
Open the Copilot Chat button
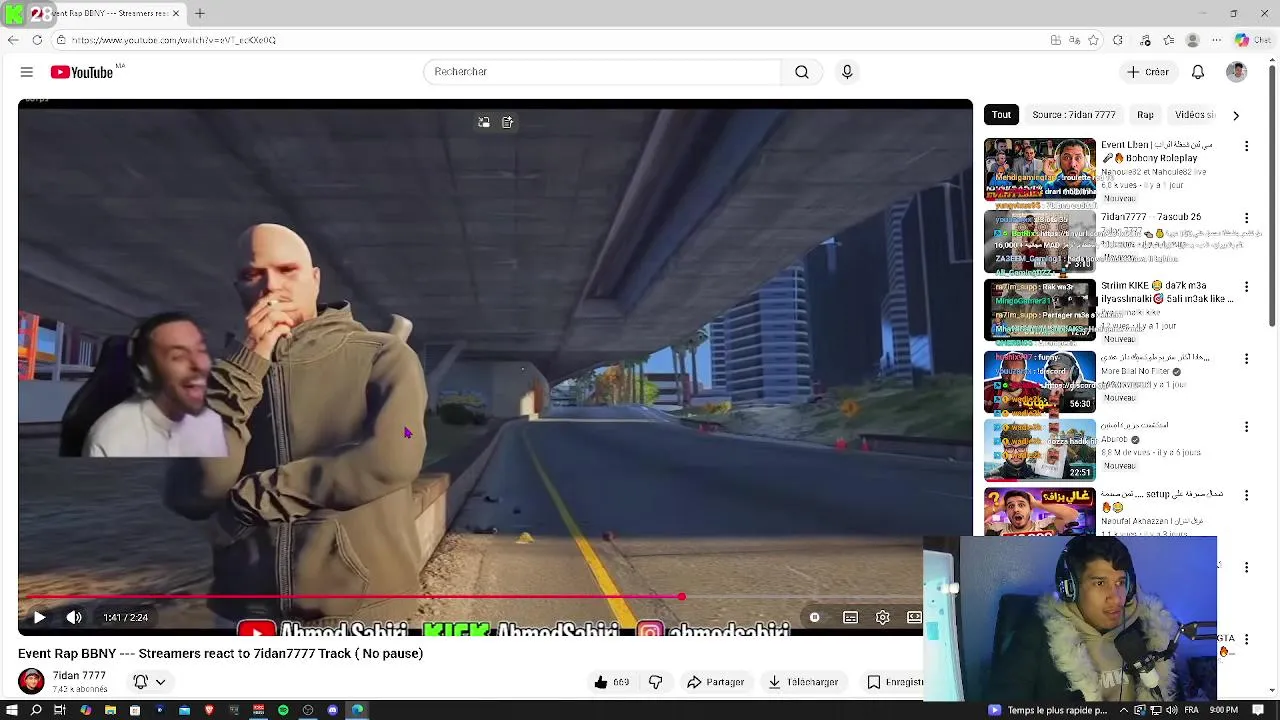point(1254,40)
